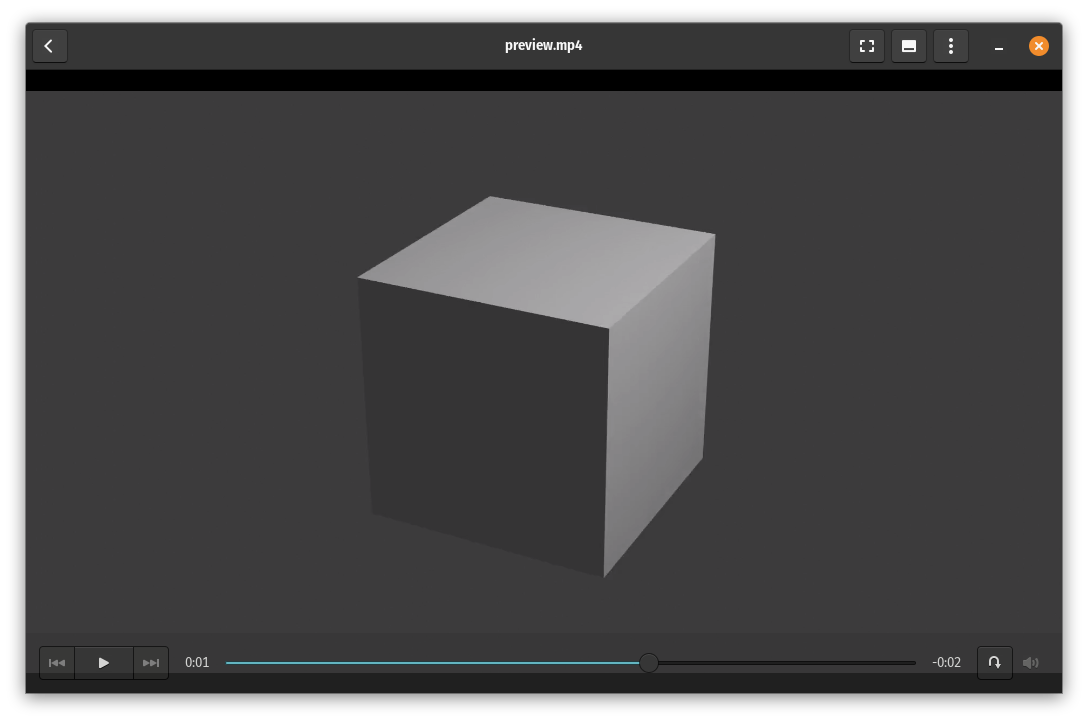Skip to the previous track
The height and width of the screenshot is (722, 1088).
57,663
